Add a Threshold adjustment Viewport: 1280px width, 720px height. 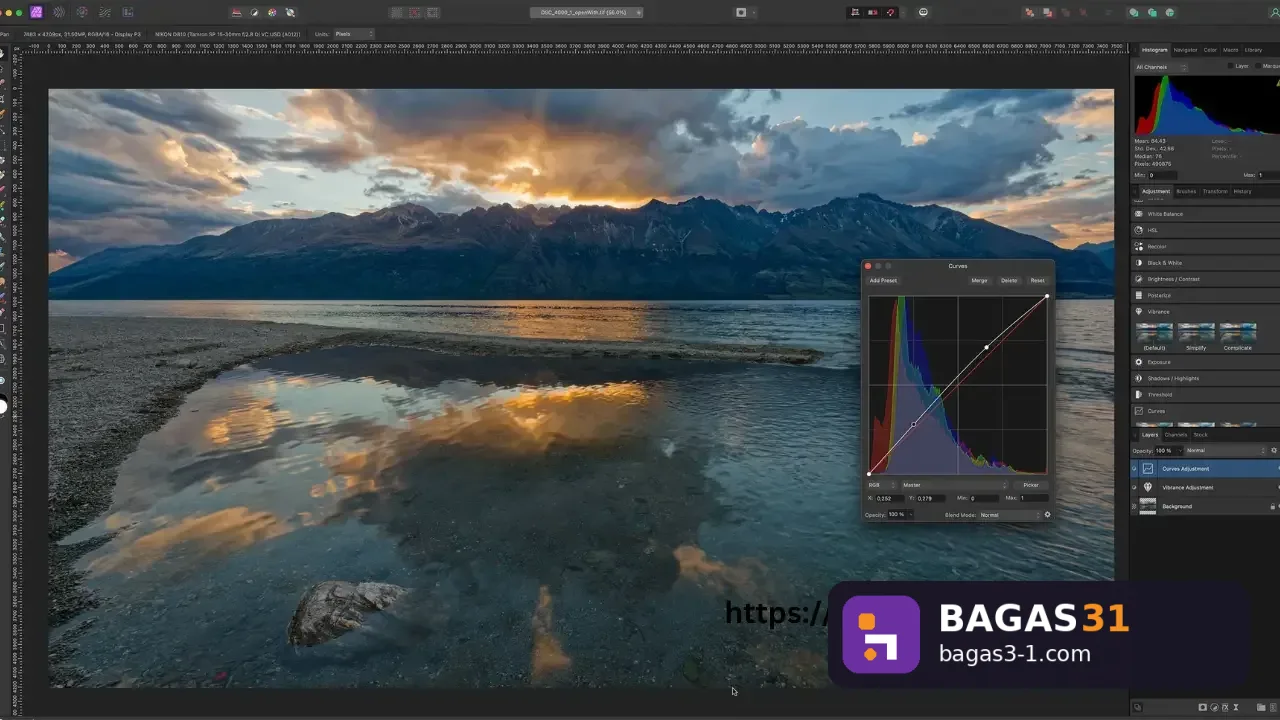(1204, 394)
